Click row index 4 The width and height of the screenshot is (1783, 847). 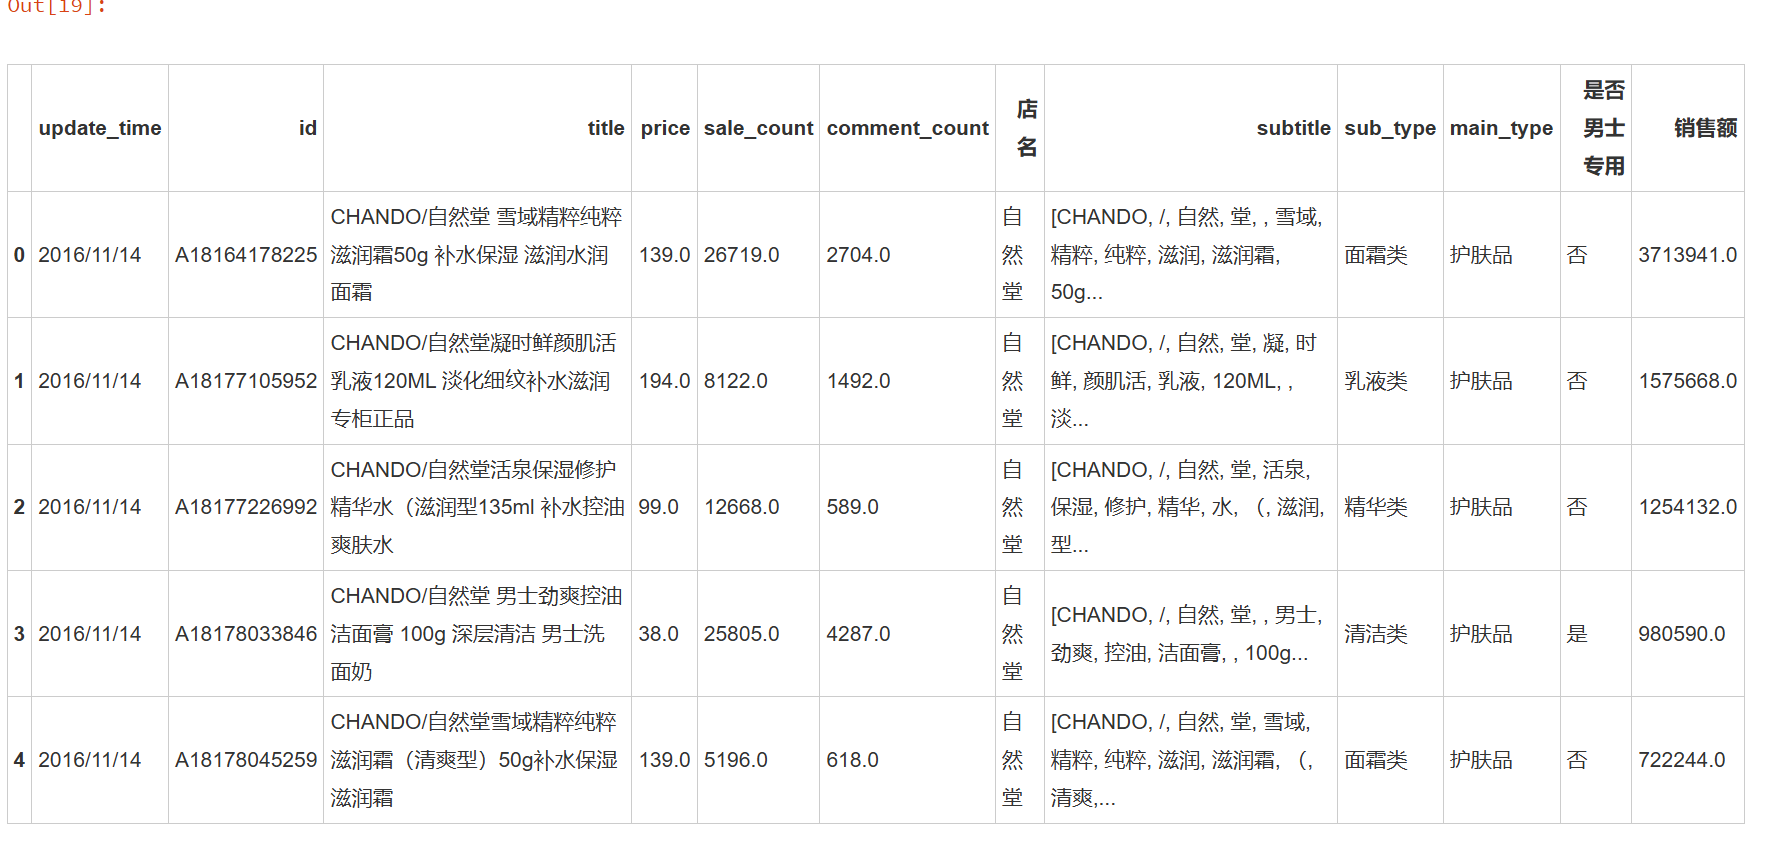click(19, 760)
